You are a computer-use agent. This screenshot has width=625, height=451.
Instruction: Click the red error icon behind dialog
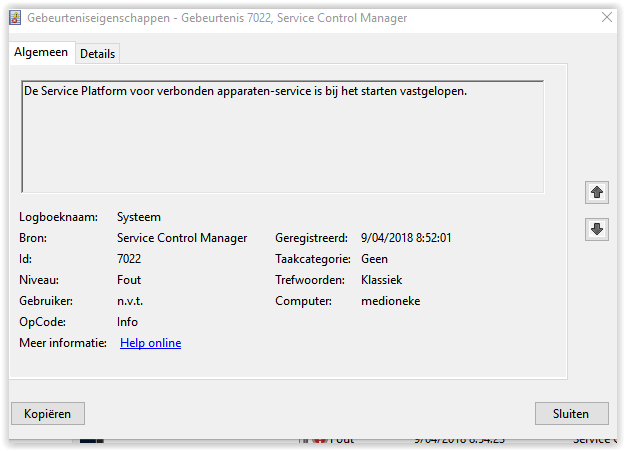coord(319,440)
